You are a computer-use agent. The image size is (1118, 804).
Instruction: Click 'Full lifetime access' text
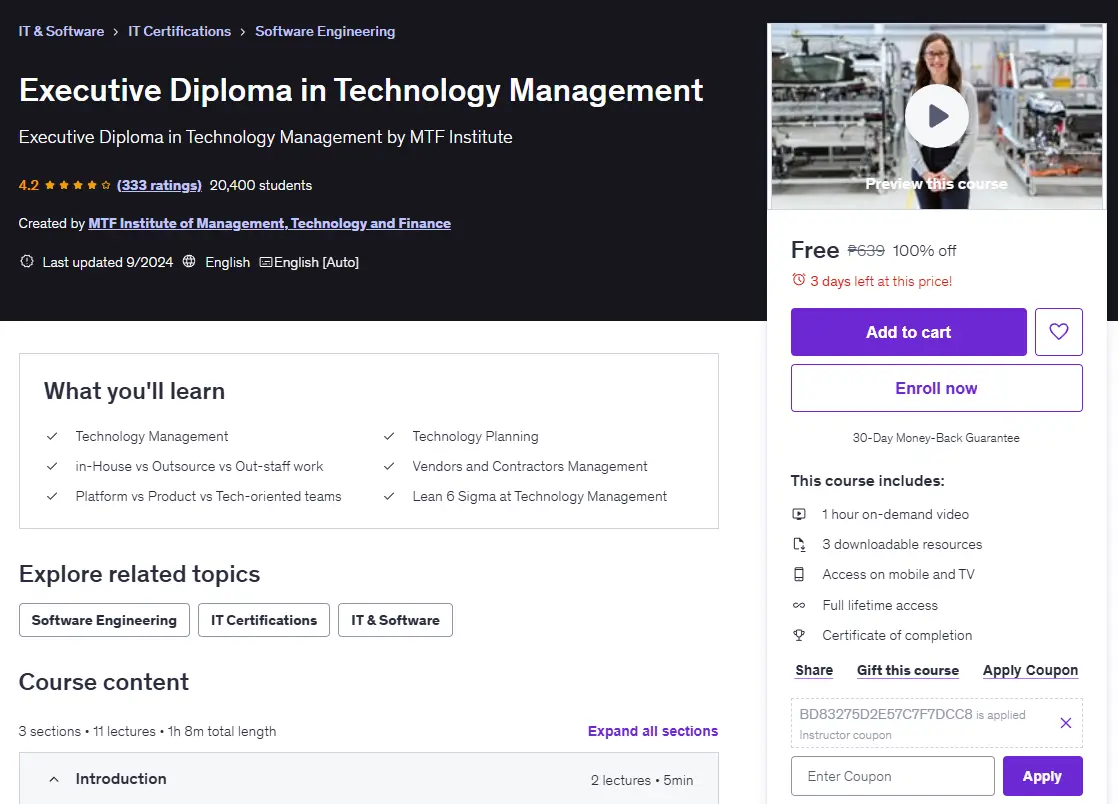[880, 605]
